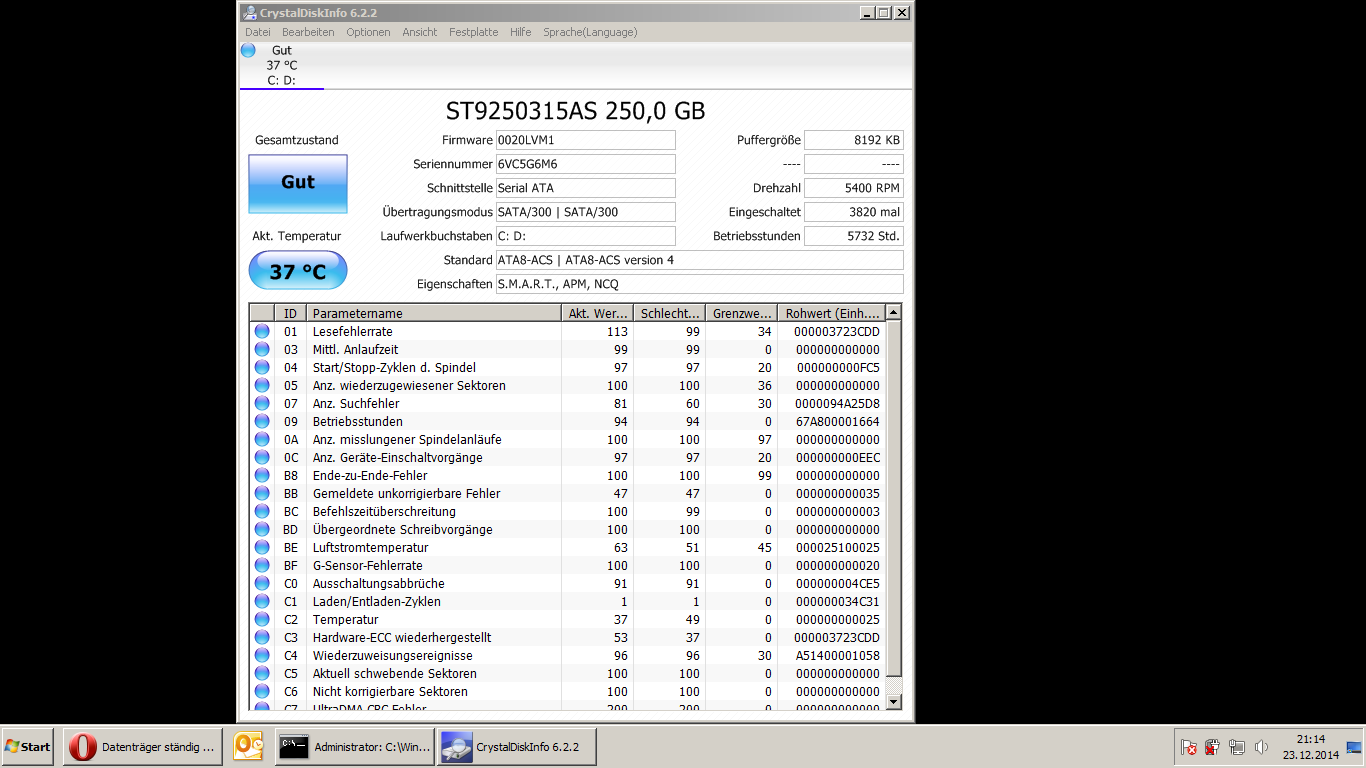1366x768 pixels.
Task: Click status icon for Mittl. Anlaufzeit row
Action: point(262,349)
